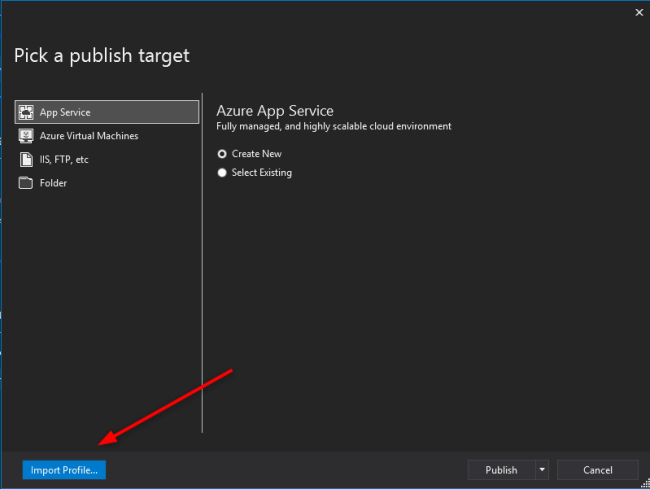
Task: Select the App Service tab label
Action: pos(65,112)
